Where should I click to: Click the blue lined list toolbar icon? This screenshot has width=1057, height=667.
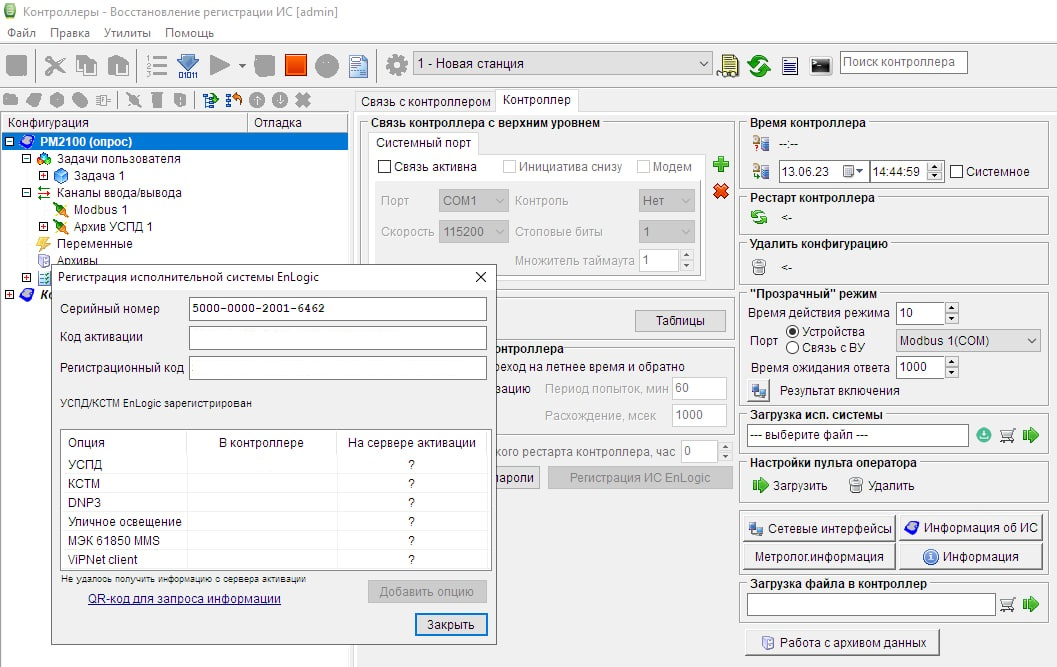click(790, 65)
